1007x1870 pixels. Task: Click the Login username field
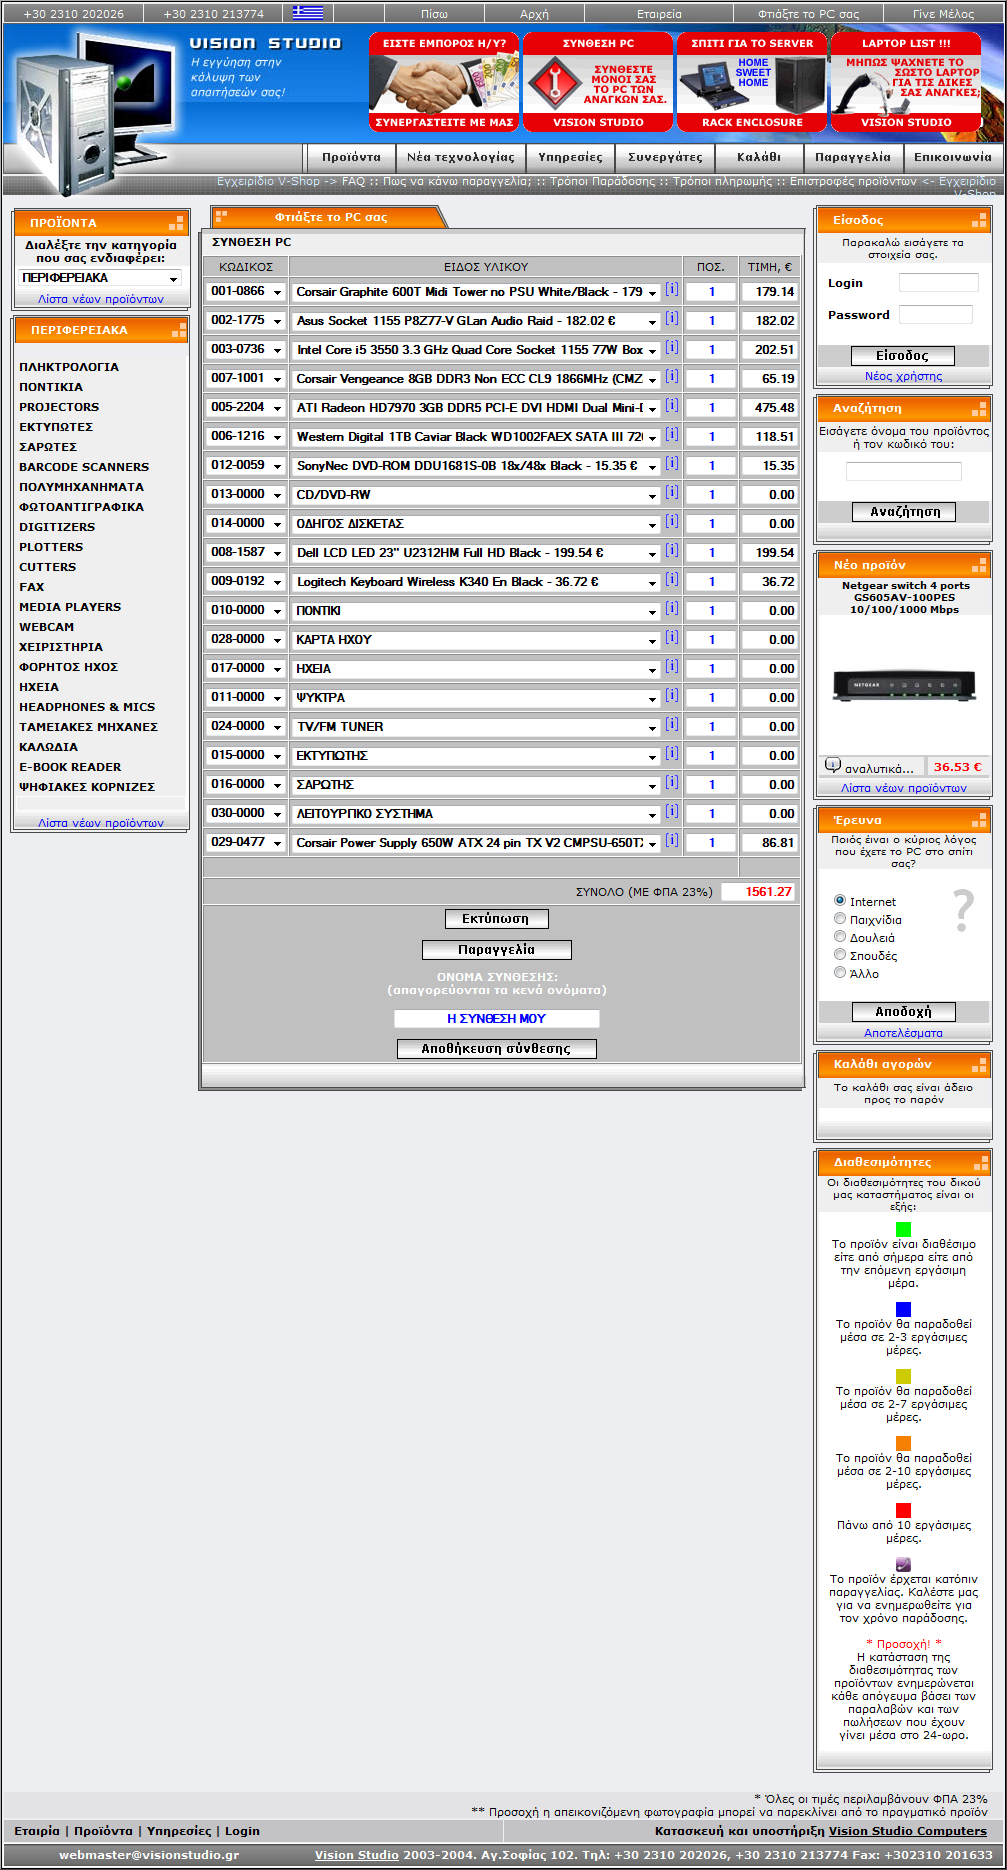point(938,283)
